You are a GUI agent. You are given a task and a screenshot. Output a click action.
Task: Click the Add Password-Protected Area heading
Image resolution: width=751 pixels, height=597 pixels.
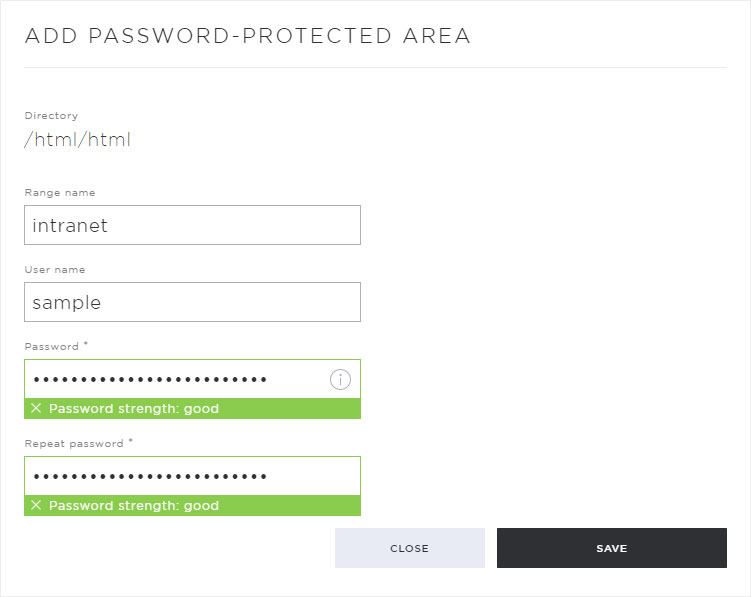(x=248, y=36)
